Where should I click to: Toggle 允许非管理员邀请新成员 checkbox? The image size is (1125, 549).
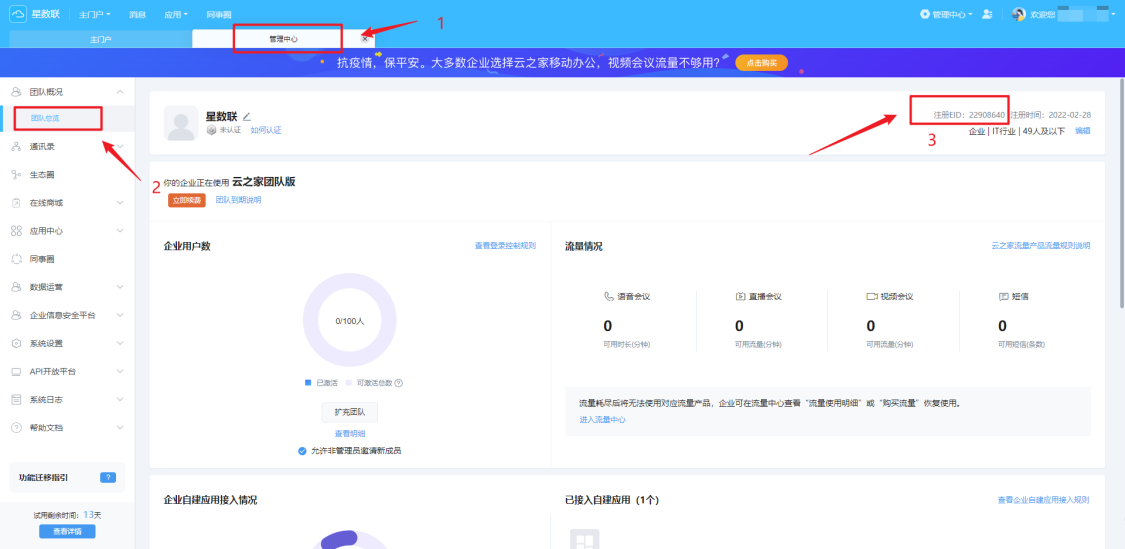point(302,451)
